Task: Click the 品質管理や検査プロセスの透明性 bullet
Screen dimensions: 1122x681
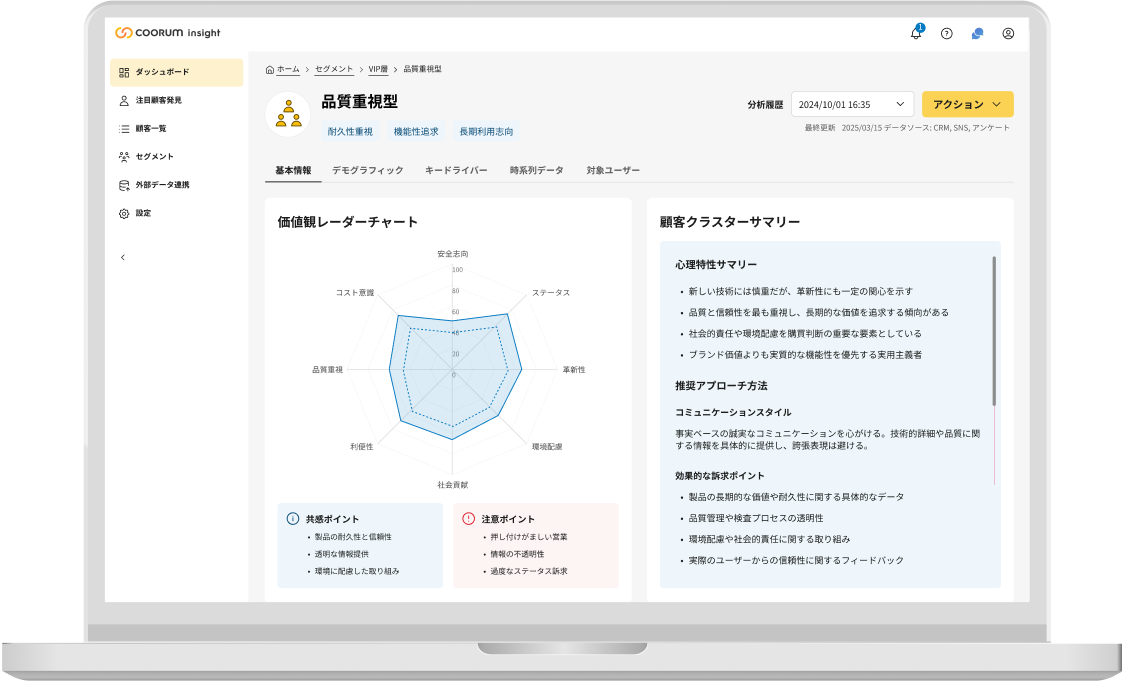Action: coord(756,518)
